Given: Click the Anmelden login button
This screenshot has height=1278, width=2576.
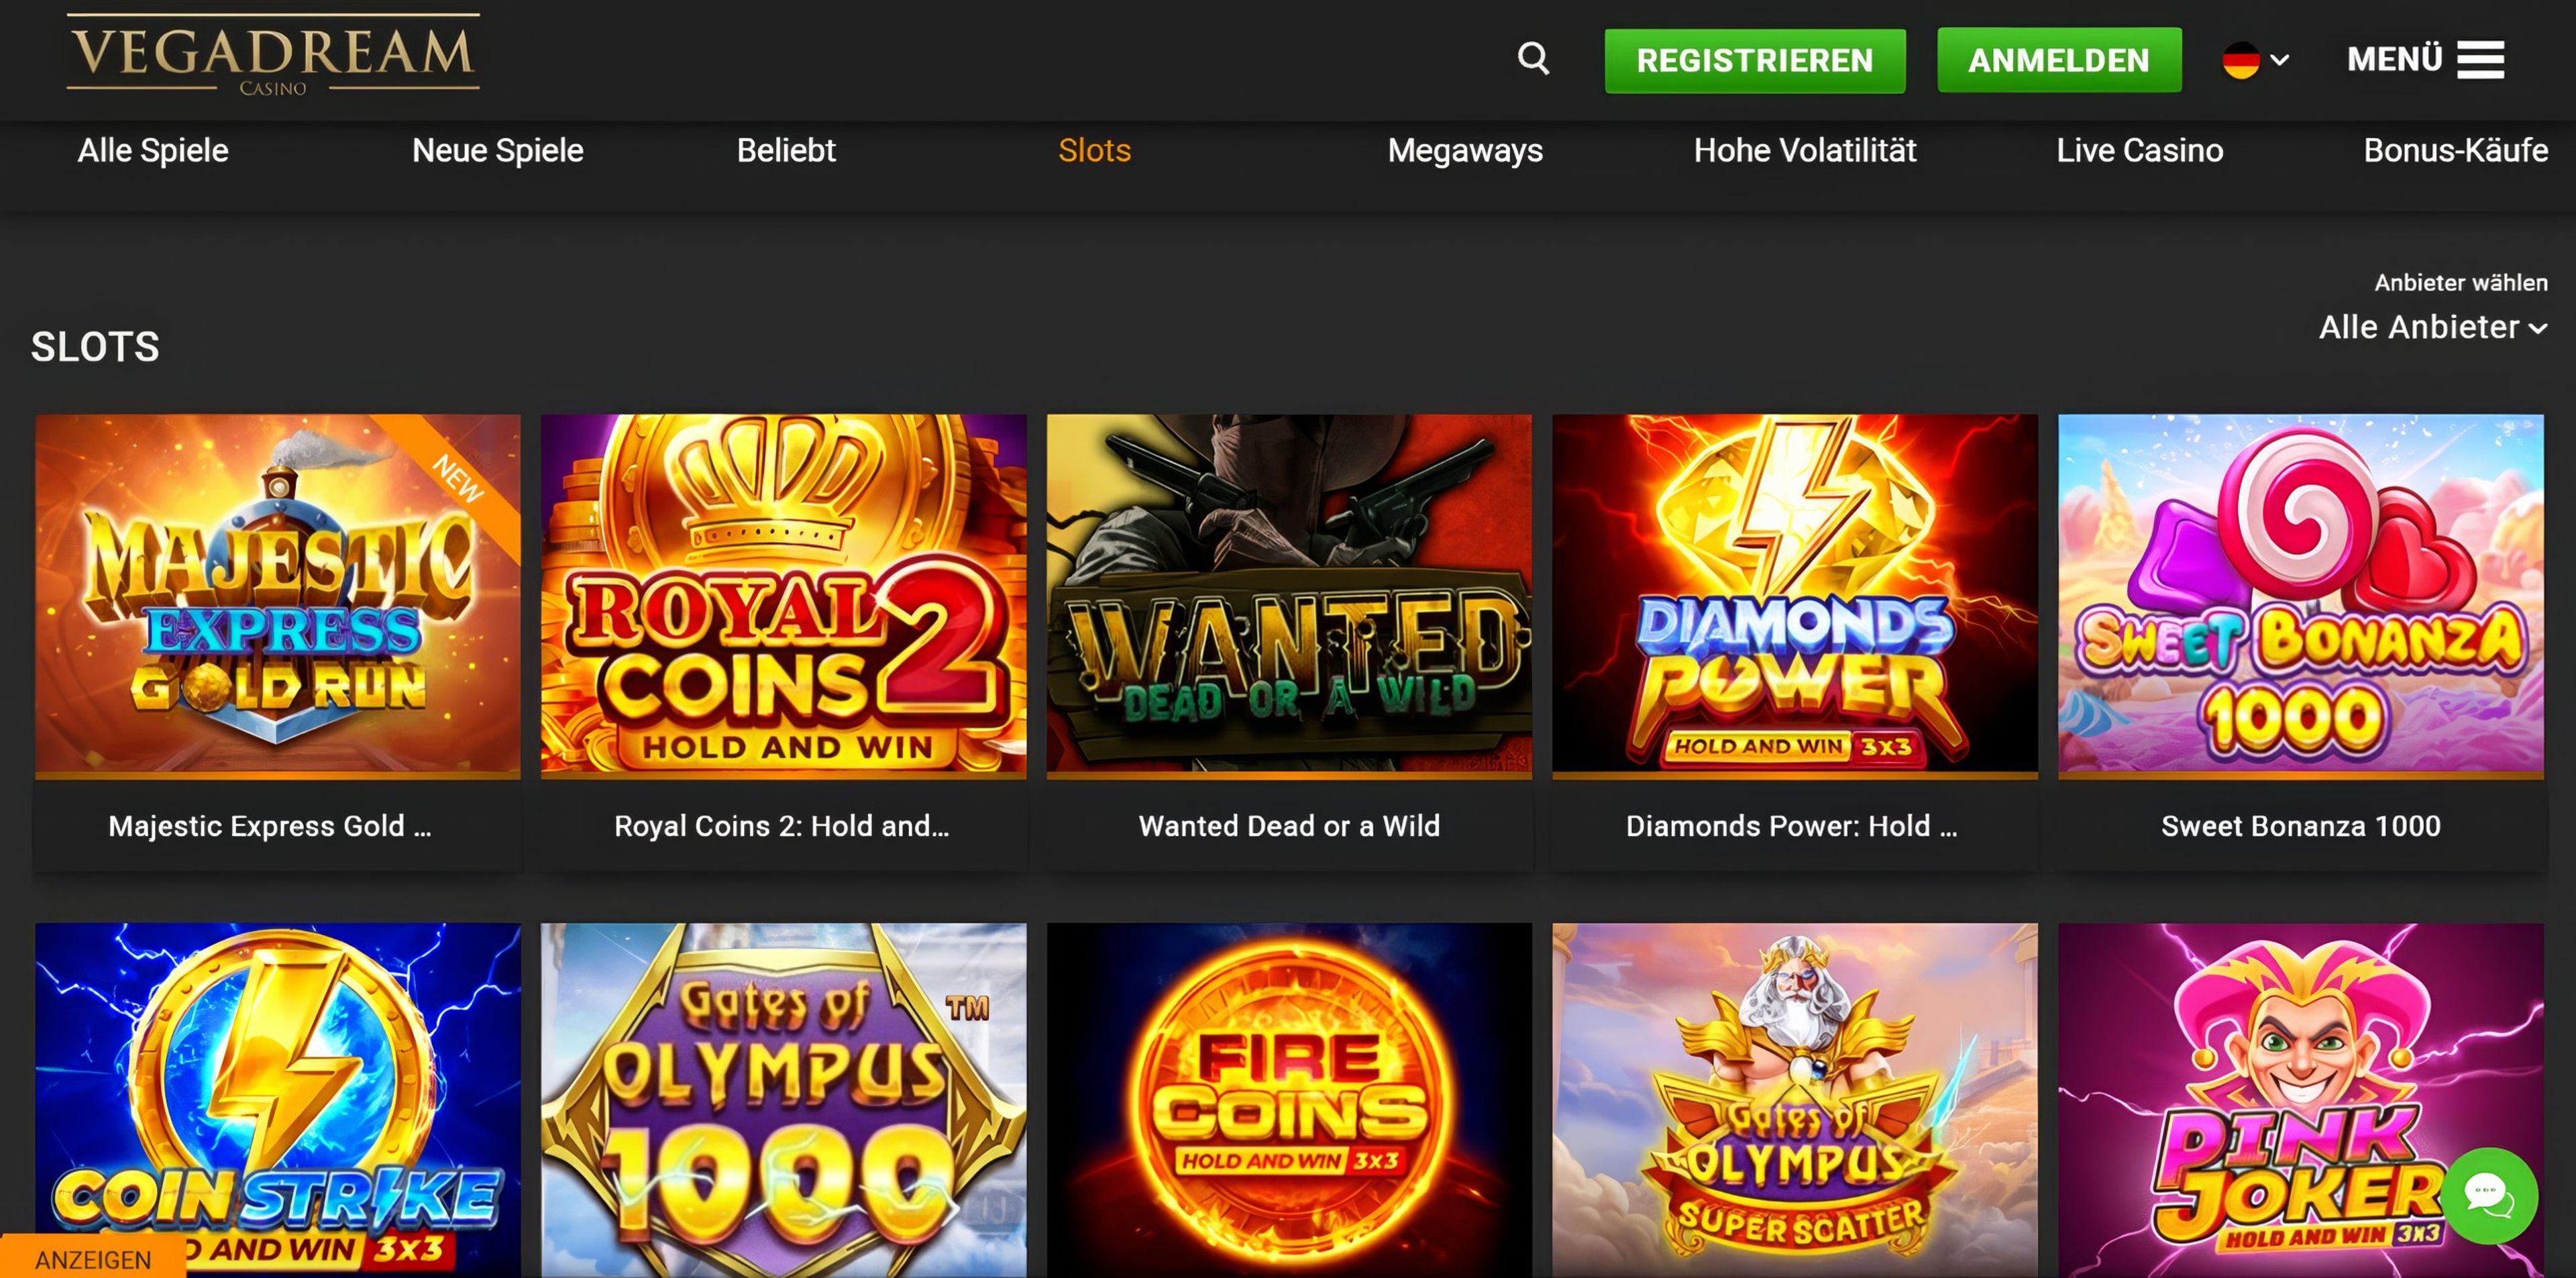Looking at the screenshot, I should click(2059, 60).
